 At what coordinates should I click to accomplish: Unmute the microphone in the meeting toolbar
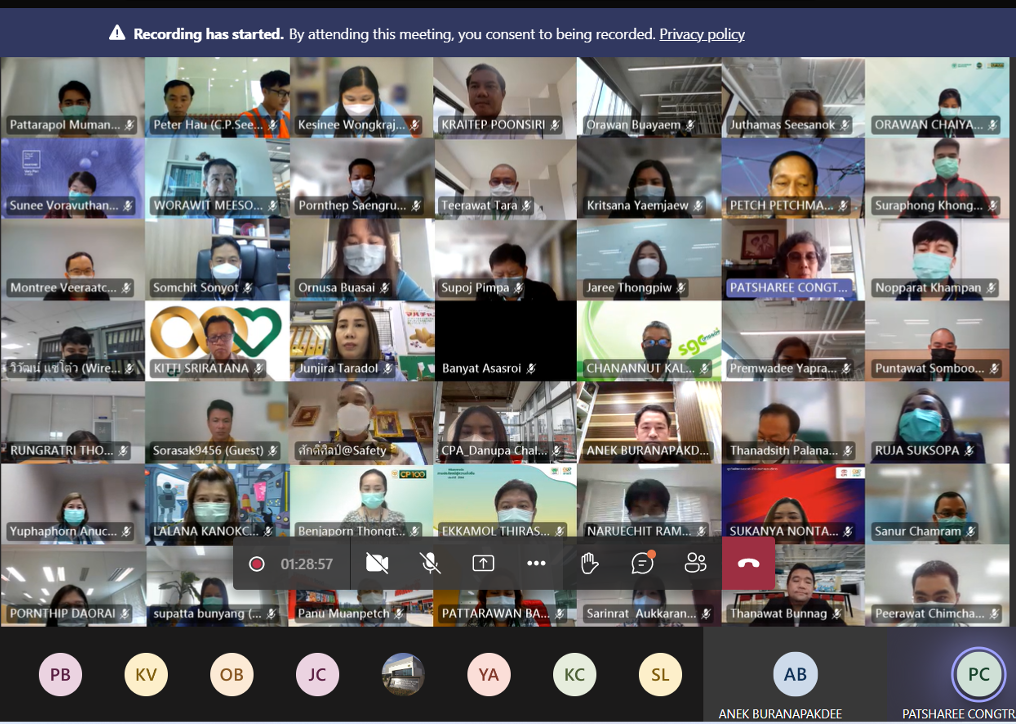click(431, 564)
